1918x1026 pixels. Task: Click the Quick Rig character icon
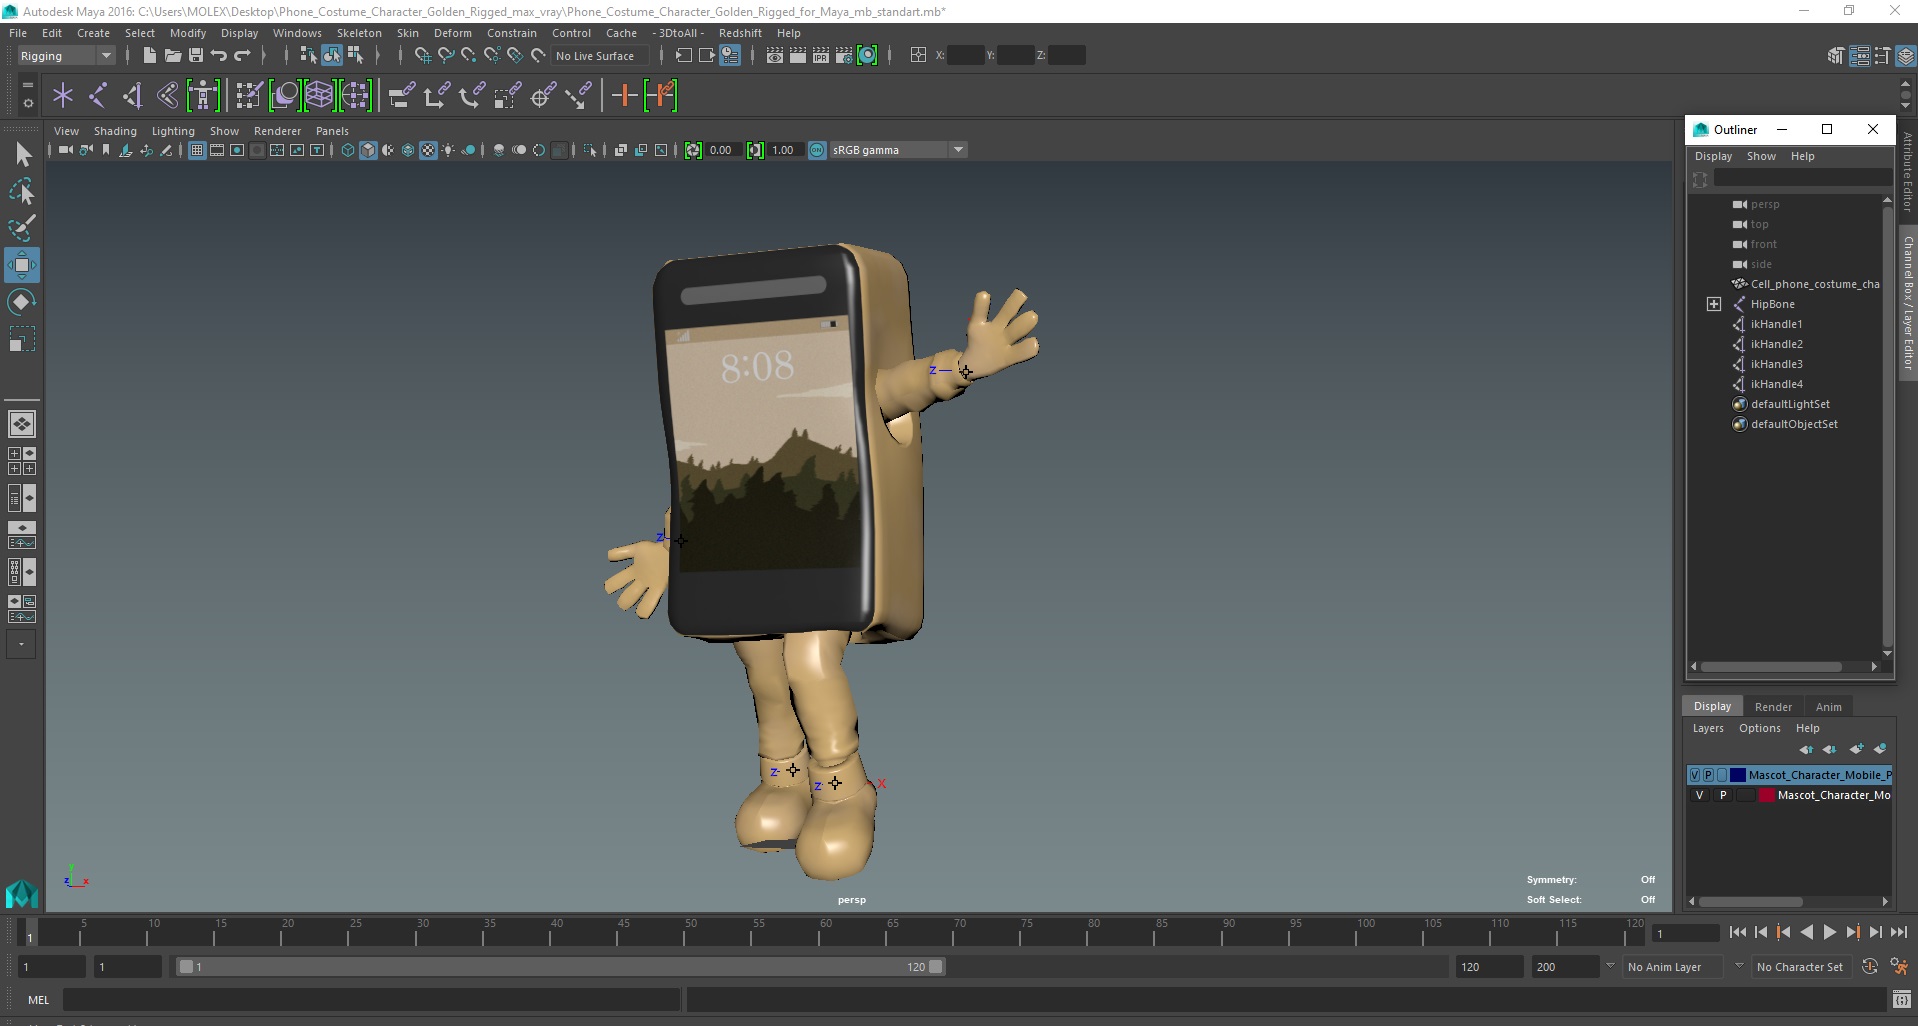point(203,96)
